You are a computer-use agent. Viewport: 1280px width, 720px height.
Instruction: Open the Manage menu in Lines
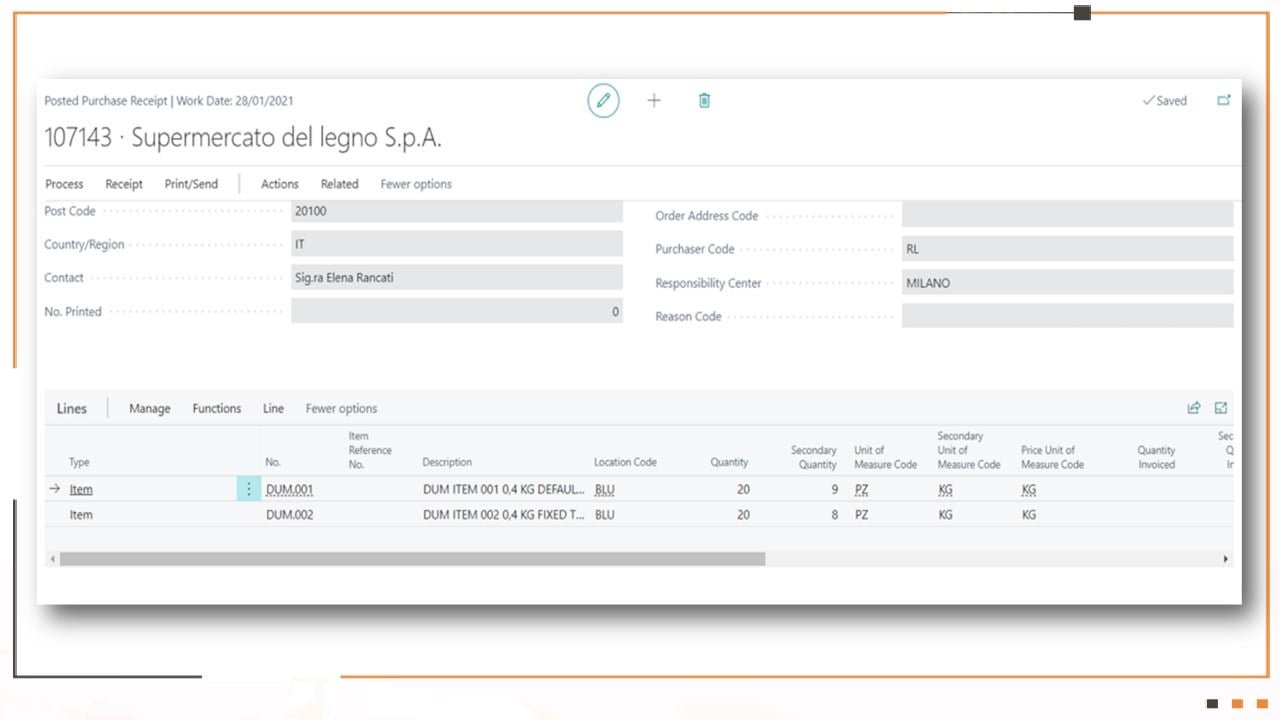tap(150, 408)
